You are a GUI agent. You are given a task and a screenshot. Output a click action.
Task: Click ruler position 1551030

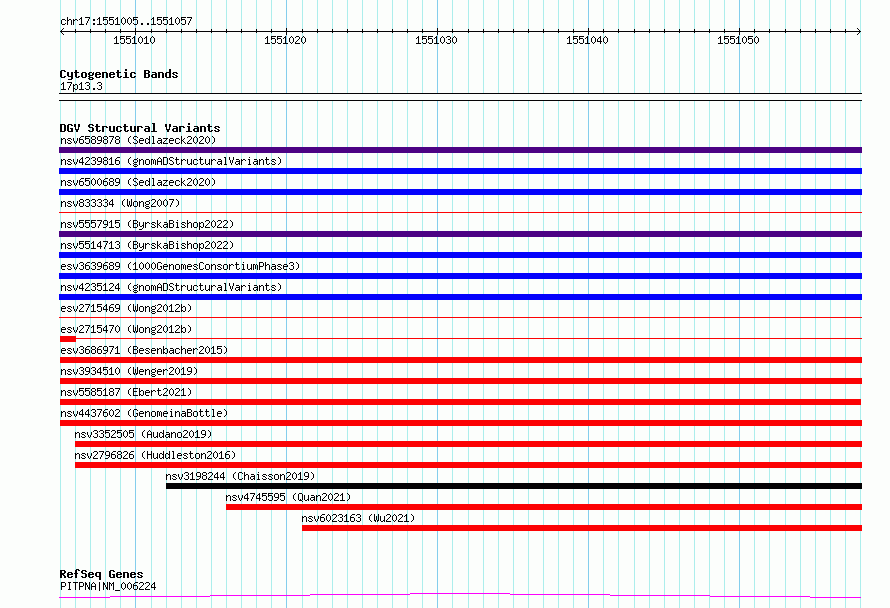(x=436, y=40)
